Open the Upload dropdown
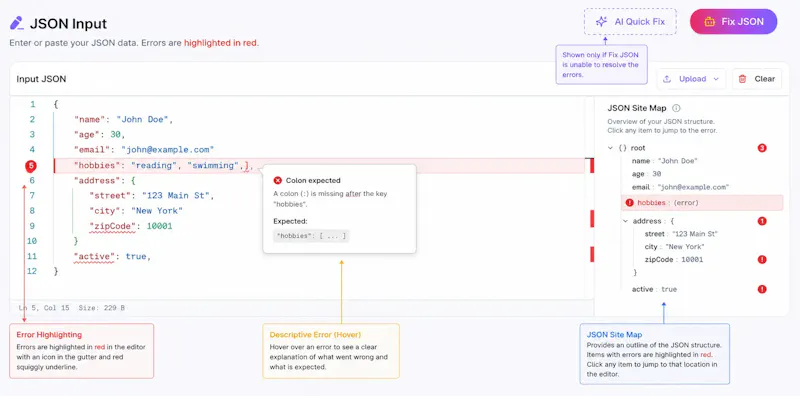Screen dimensions: 800x396 coord(691,79)
